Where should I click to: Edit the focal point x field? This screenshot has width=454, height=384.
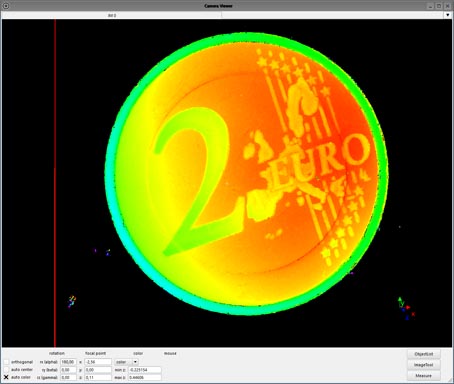coord(98,362)
